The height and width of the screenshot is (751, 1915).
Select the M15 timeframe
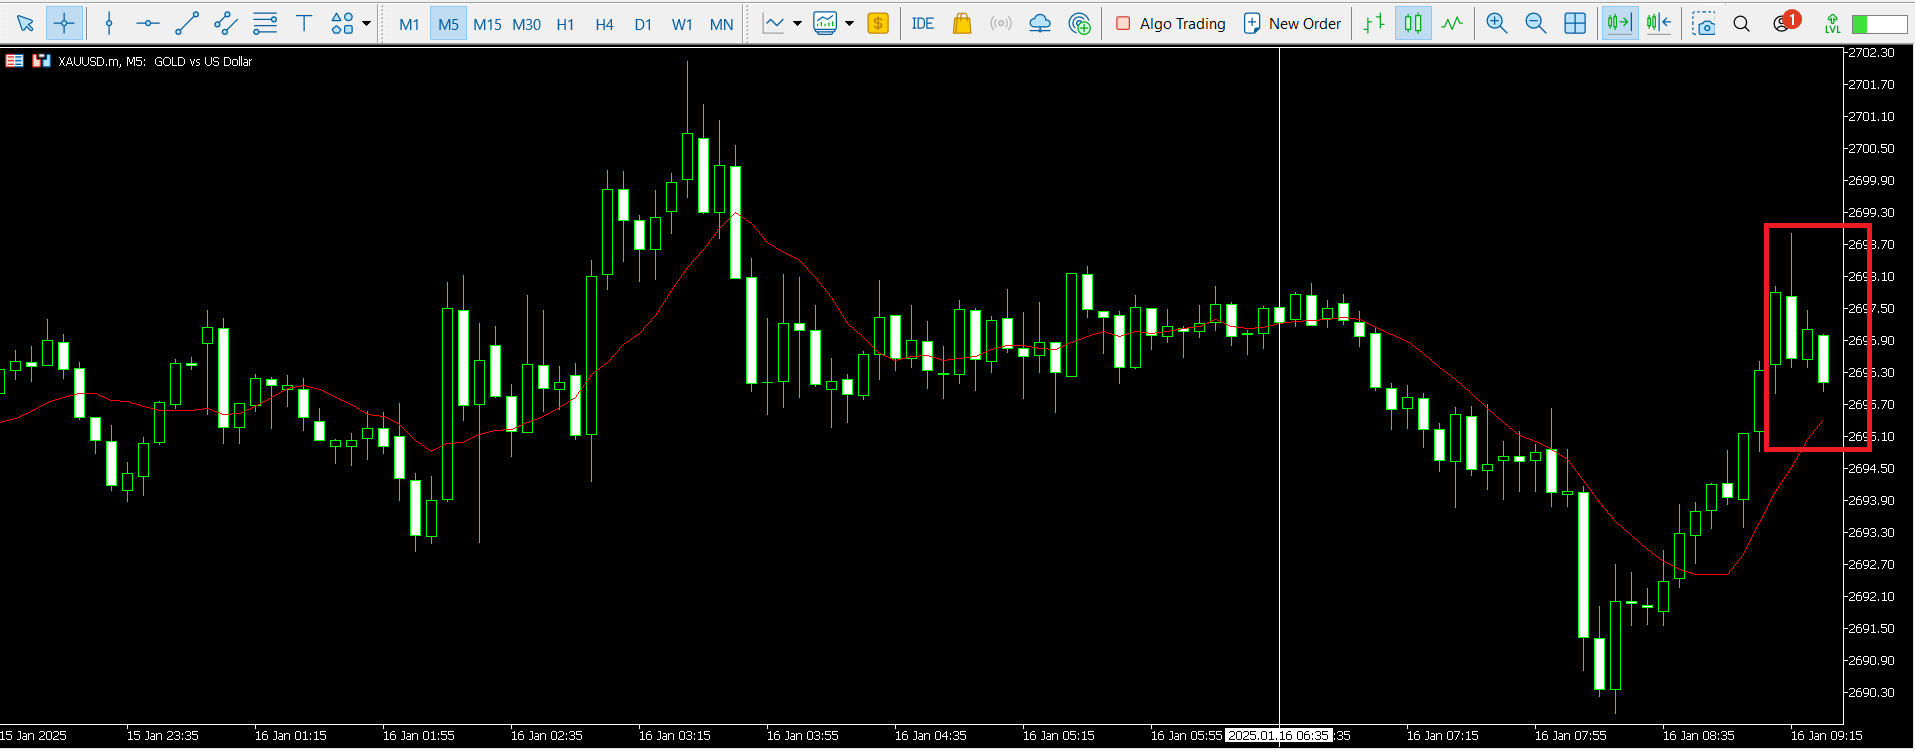(487, 24)
